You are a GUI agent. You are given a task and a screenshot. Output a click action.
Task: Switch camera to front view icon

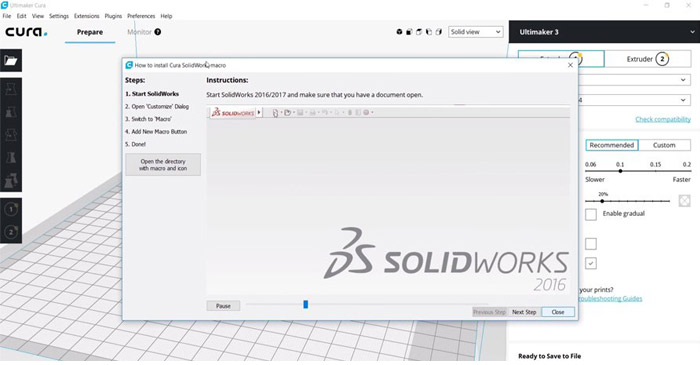pos(409,32)
